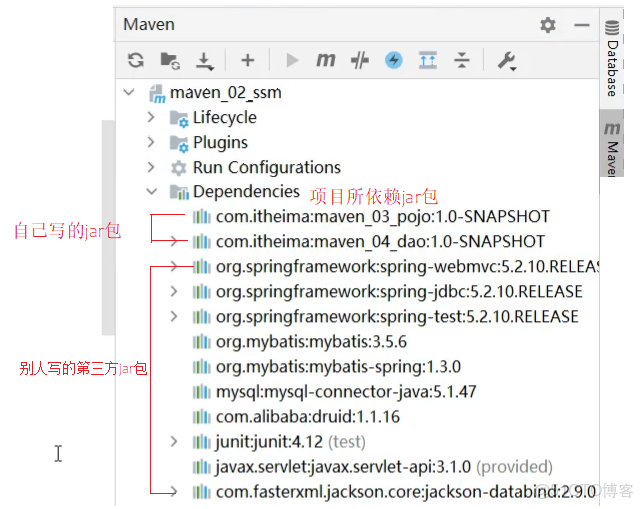Click the Run Configurations gear icon
This screenshot has height=509, width=644.
pyautogui.click(x=179, y=168)
